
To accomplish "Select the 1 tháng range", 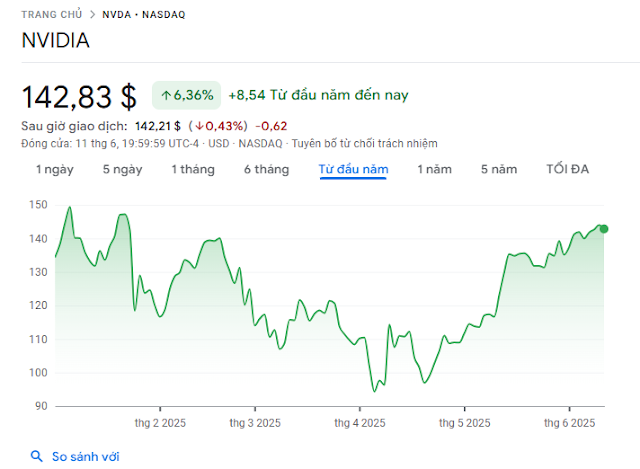I will (x=193, y=169).
